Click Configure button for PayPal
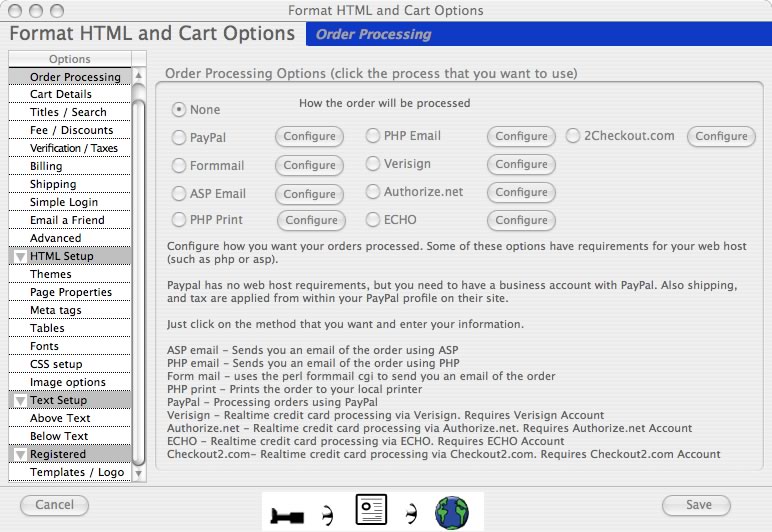 [x=309, y=136]
